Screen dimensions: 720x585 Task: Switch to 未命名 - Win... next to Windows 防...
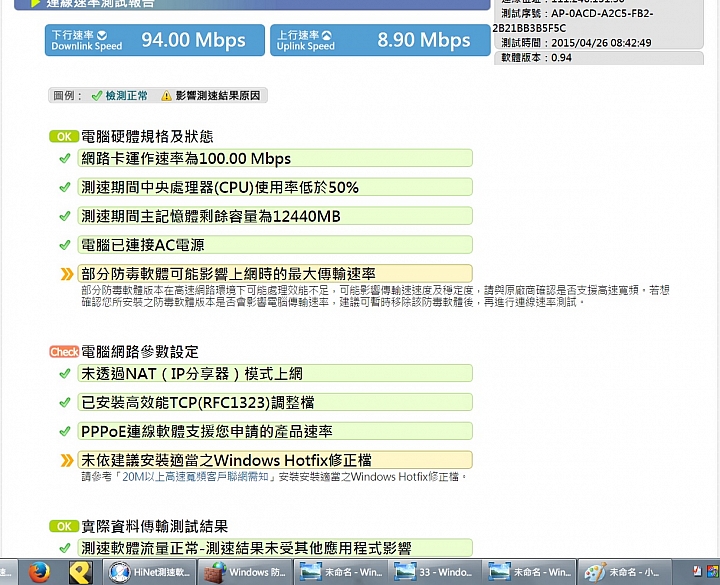click(340, 572)
